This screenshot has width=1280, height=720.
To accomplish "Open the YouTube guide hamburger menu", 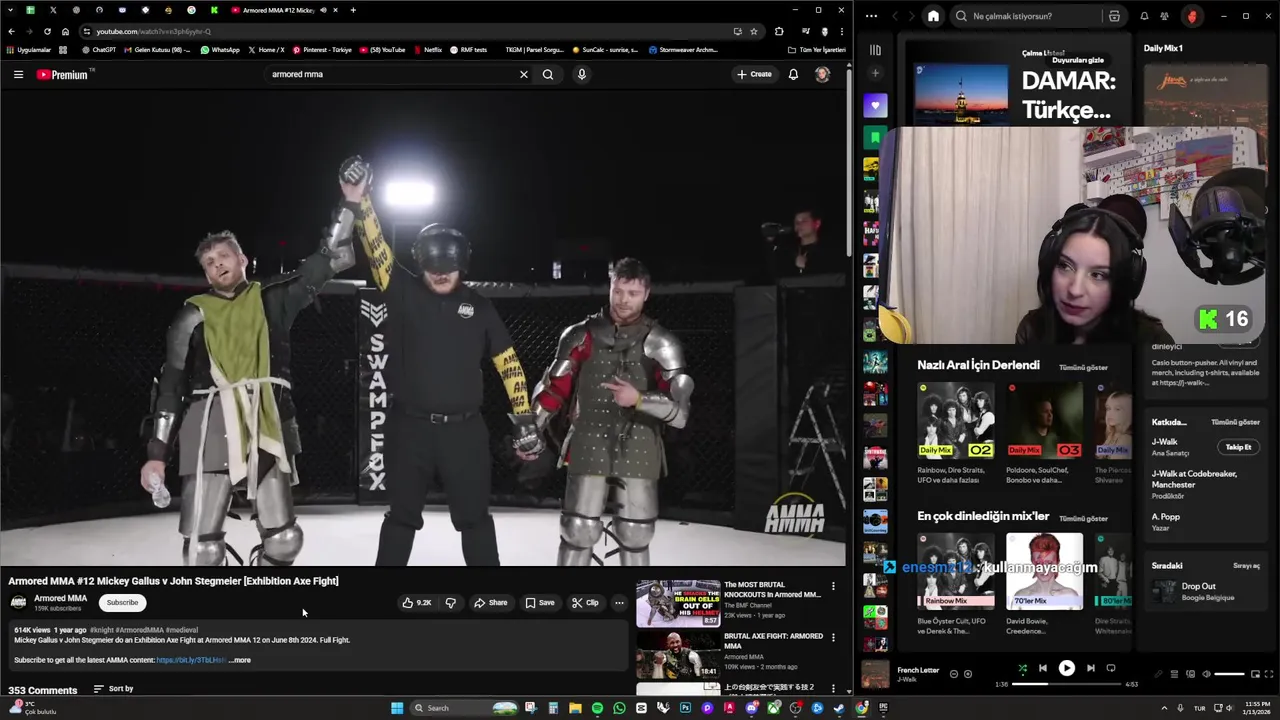I will [18, 74].
